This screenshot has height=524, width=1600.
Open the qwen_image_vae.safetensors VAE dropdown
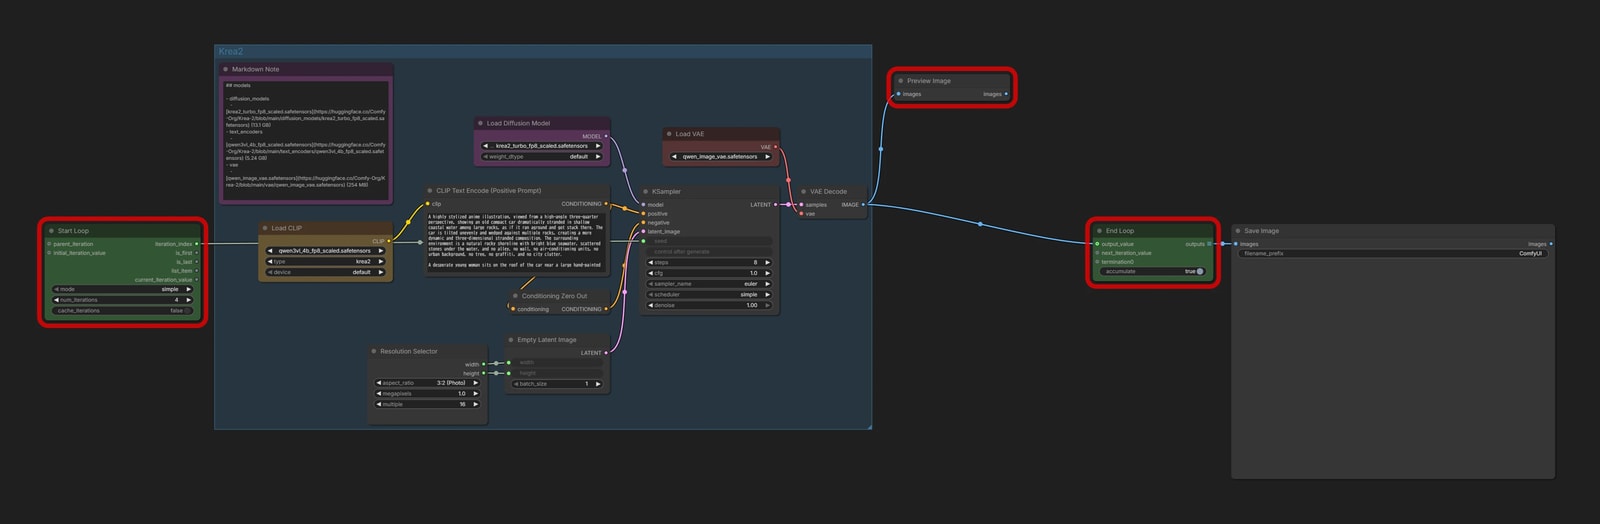(x=720, y=156)
